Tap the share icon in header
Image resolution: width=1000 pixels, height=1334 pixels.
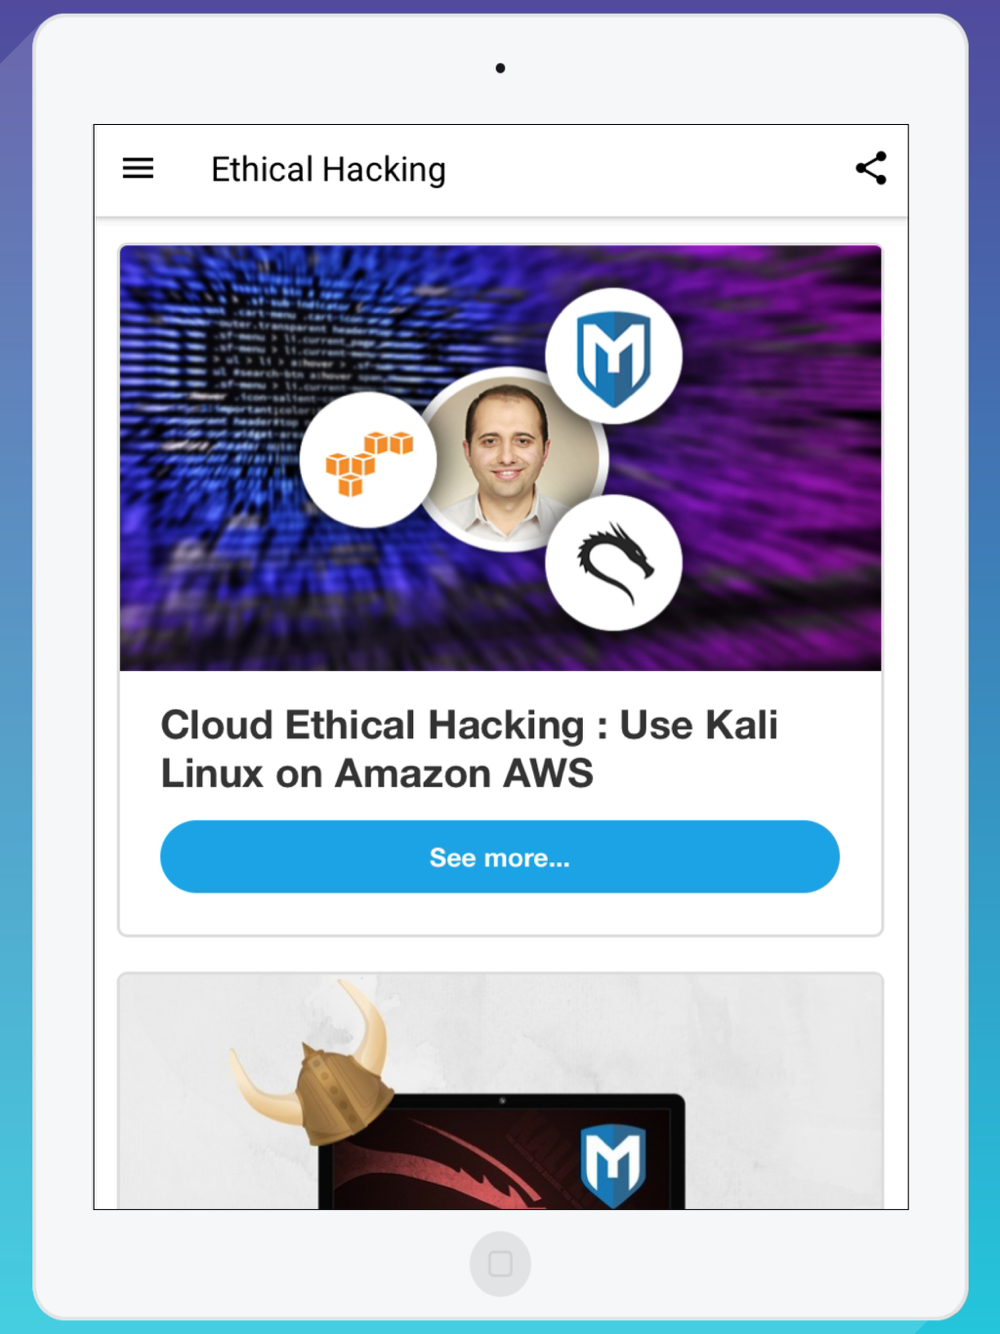(x=871, y=168)
